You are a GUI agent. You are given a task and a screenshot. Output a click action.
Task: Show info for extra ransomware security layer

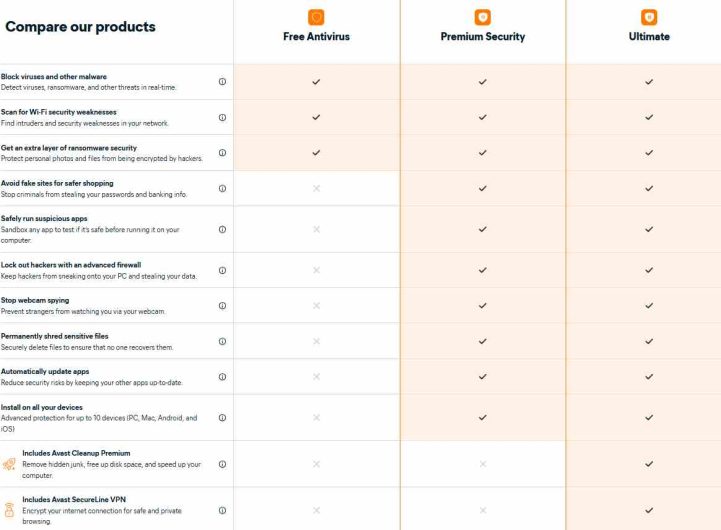pos(222,153)
